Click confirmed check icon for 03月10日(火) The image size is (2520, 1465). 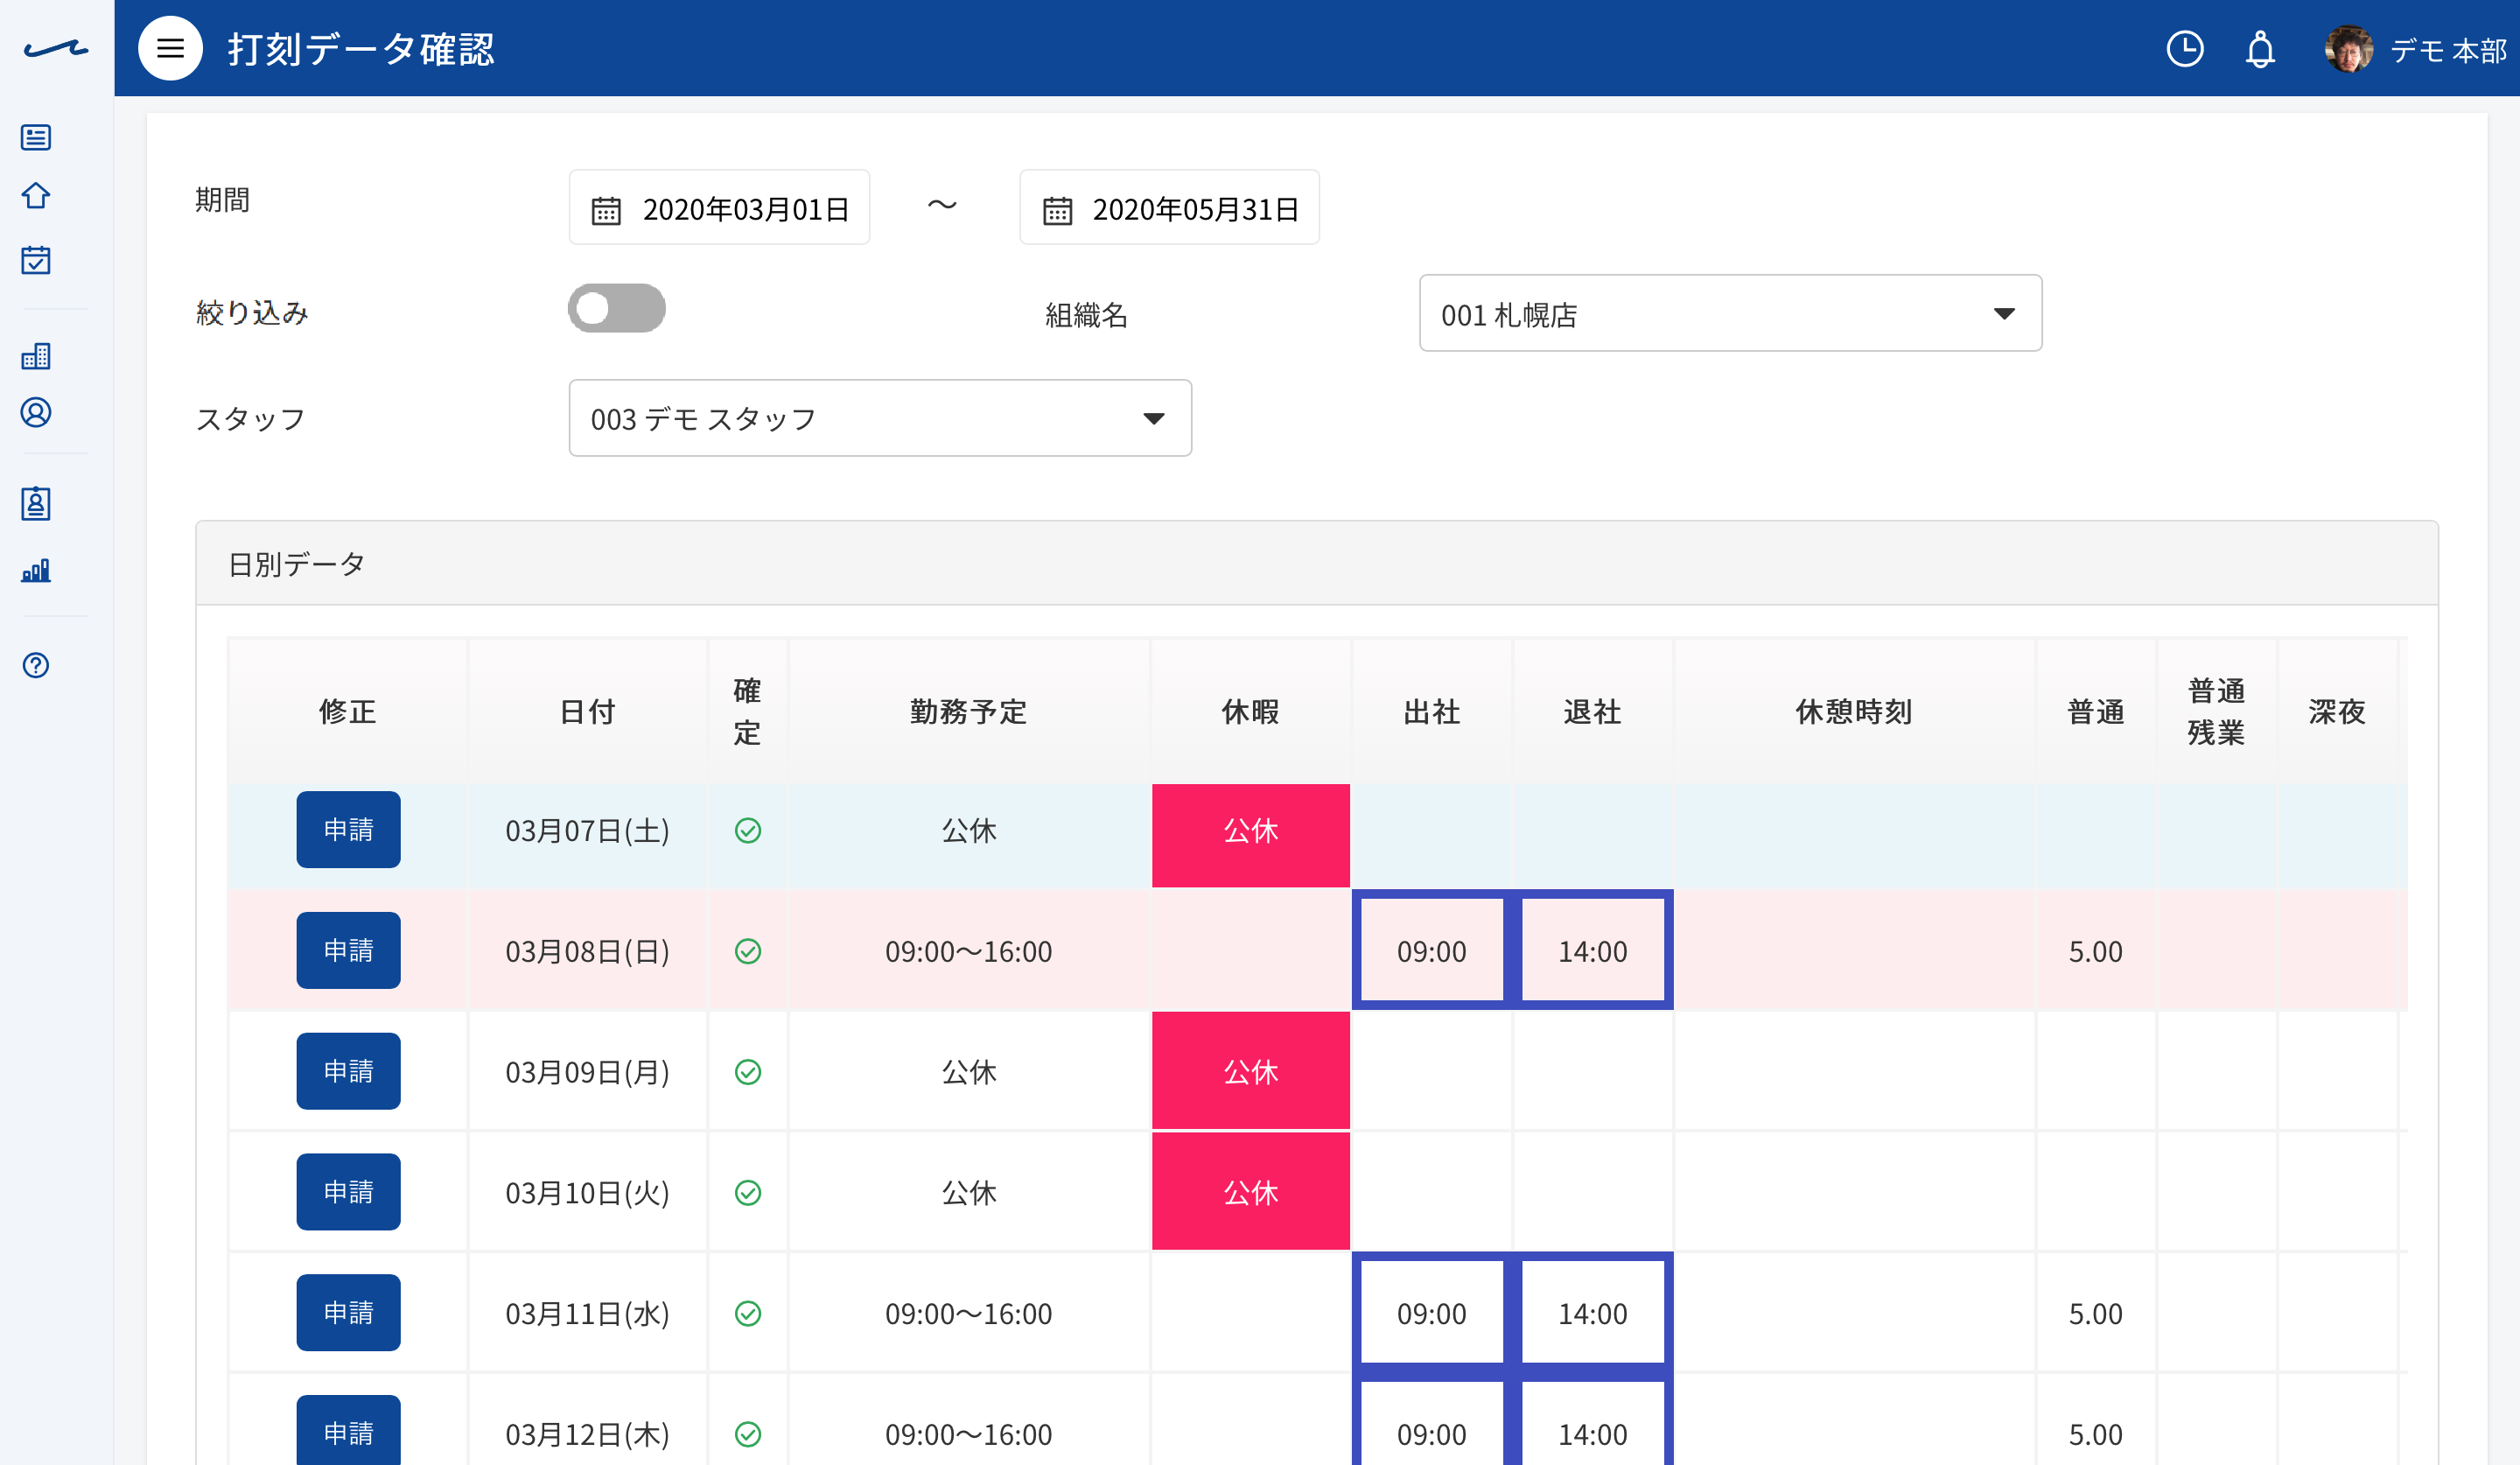[x=748, y=1192]
